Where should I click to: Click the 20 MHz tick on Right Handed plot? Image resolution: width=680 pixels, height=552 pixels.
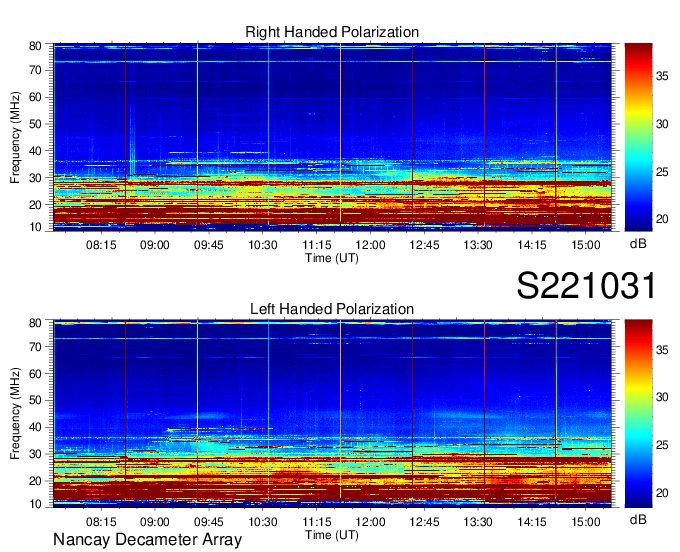(x=35, y=205)
